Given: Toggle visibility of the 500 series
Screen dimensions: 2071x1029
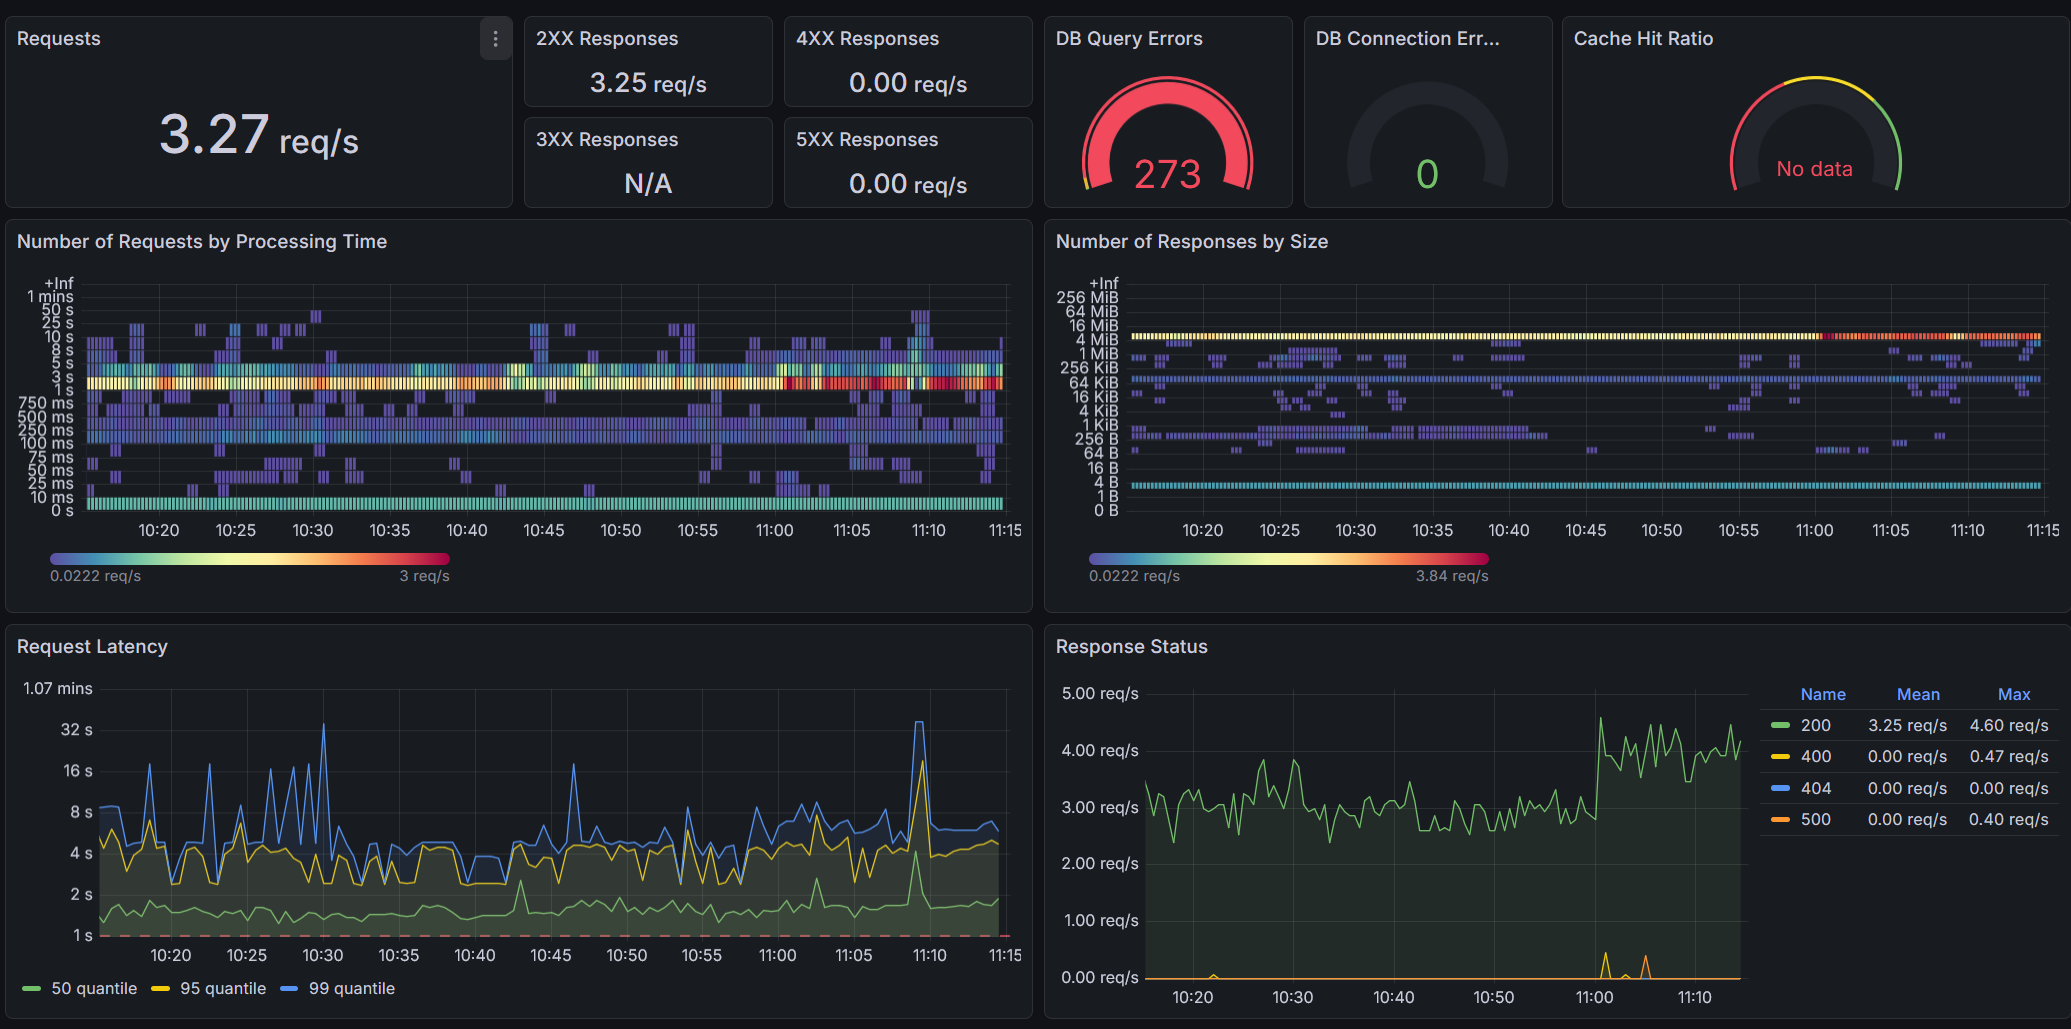Looking at the screenshot, I should pyautogui.click(x=1815, y=819).
